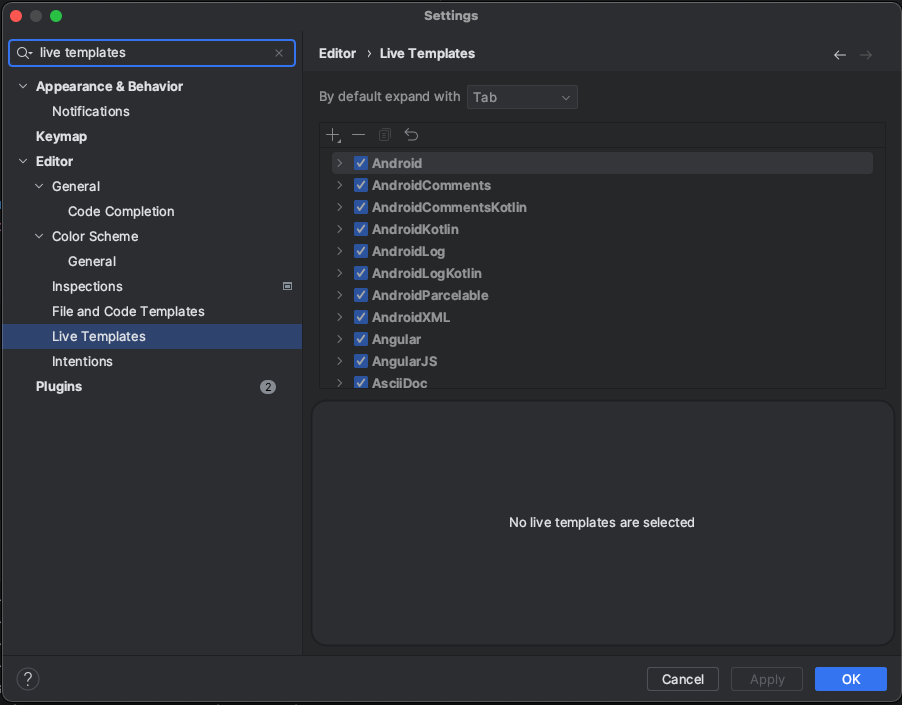Image resolution: width=902 pixels, height=705 pixels.
Task: Open the Help question mark button
Action: click(x=28, y=679)
